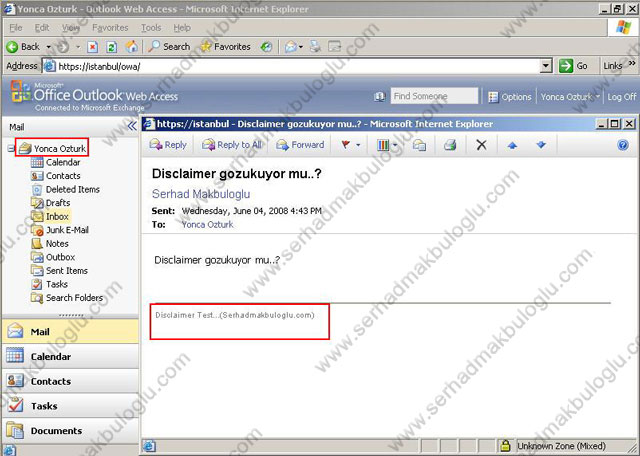Switch to the Mail module button
Viewport: 640px width, 456px height.
pyautogui.click(x=70, y=331)
